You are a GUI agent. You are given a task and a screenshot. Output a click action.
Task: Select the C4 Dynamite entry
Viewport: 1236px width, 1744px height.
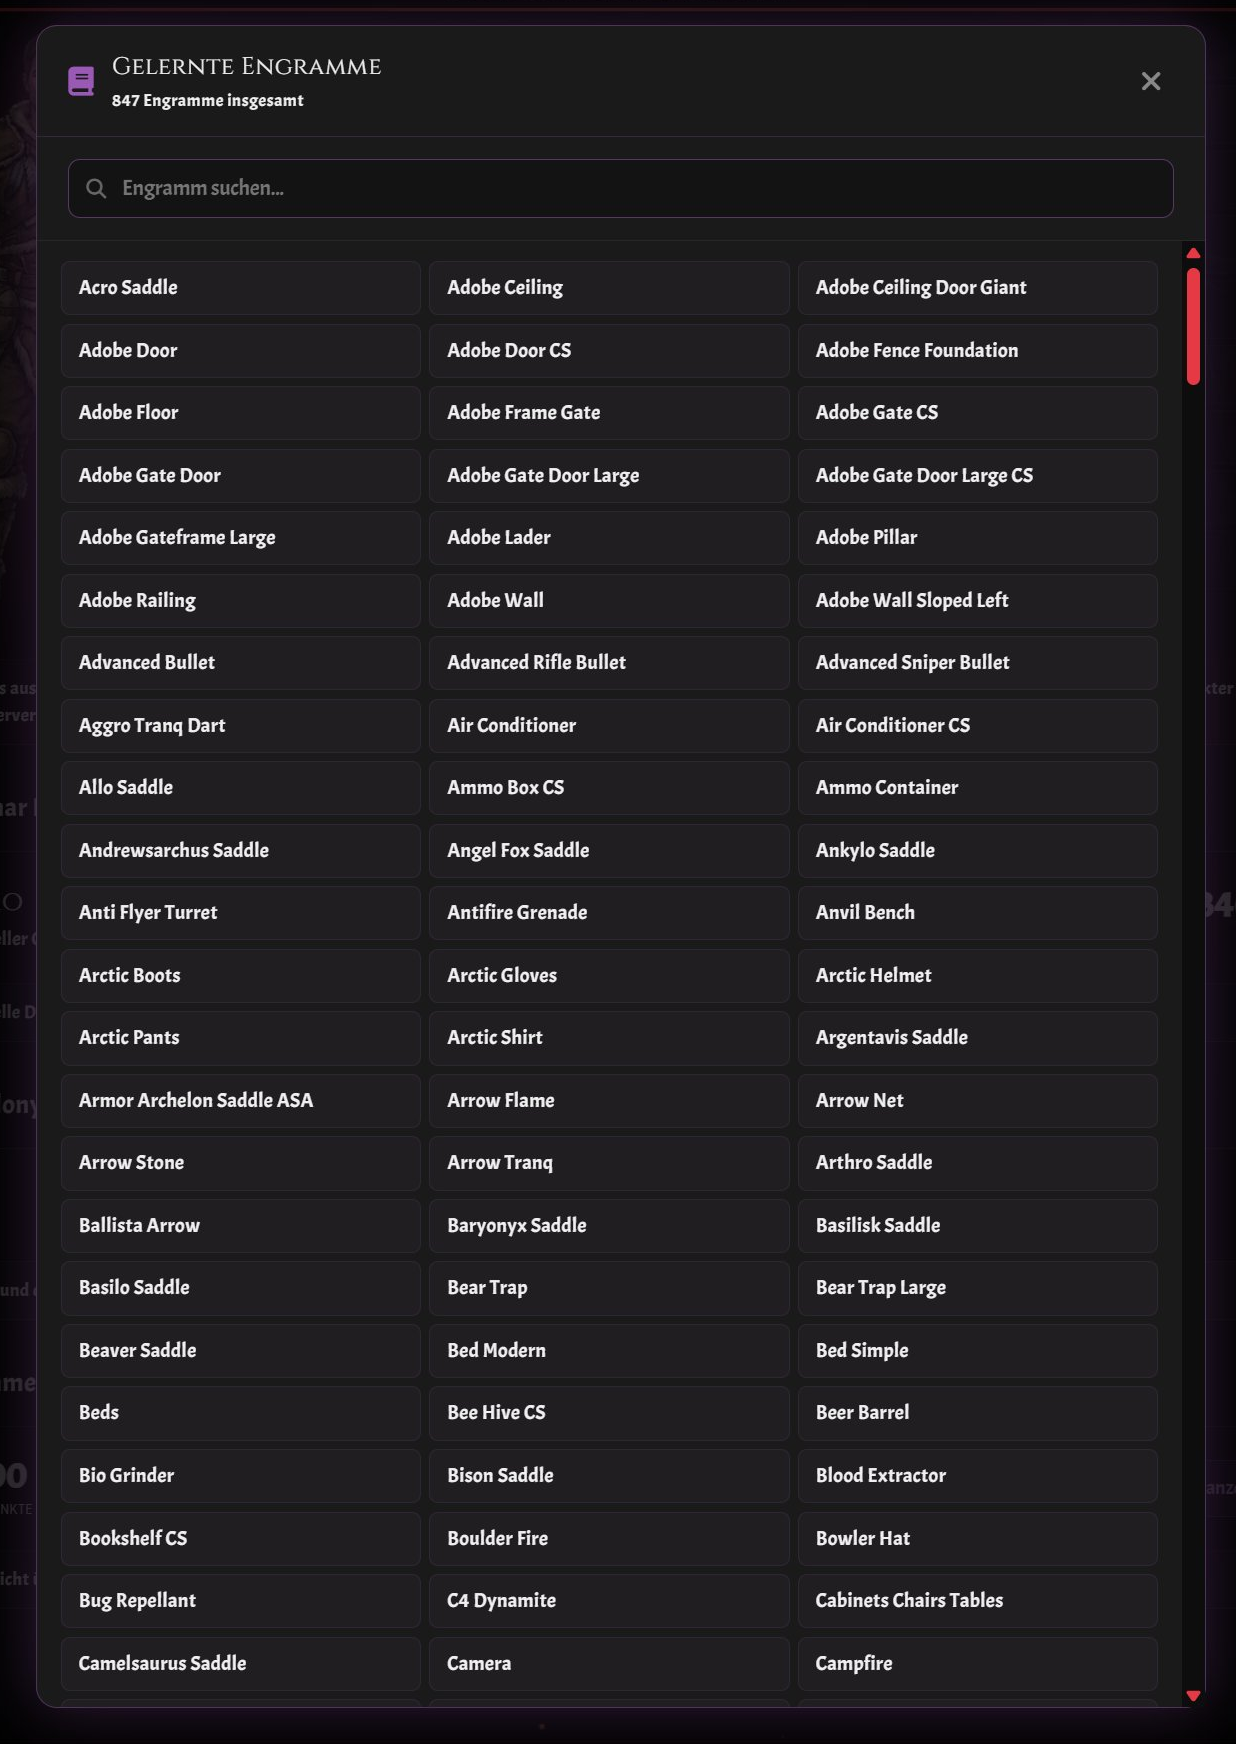pos(609,1601)
